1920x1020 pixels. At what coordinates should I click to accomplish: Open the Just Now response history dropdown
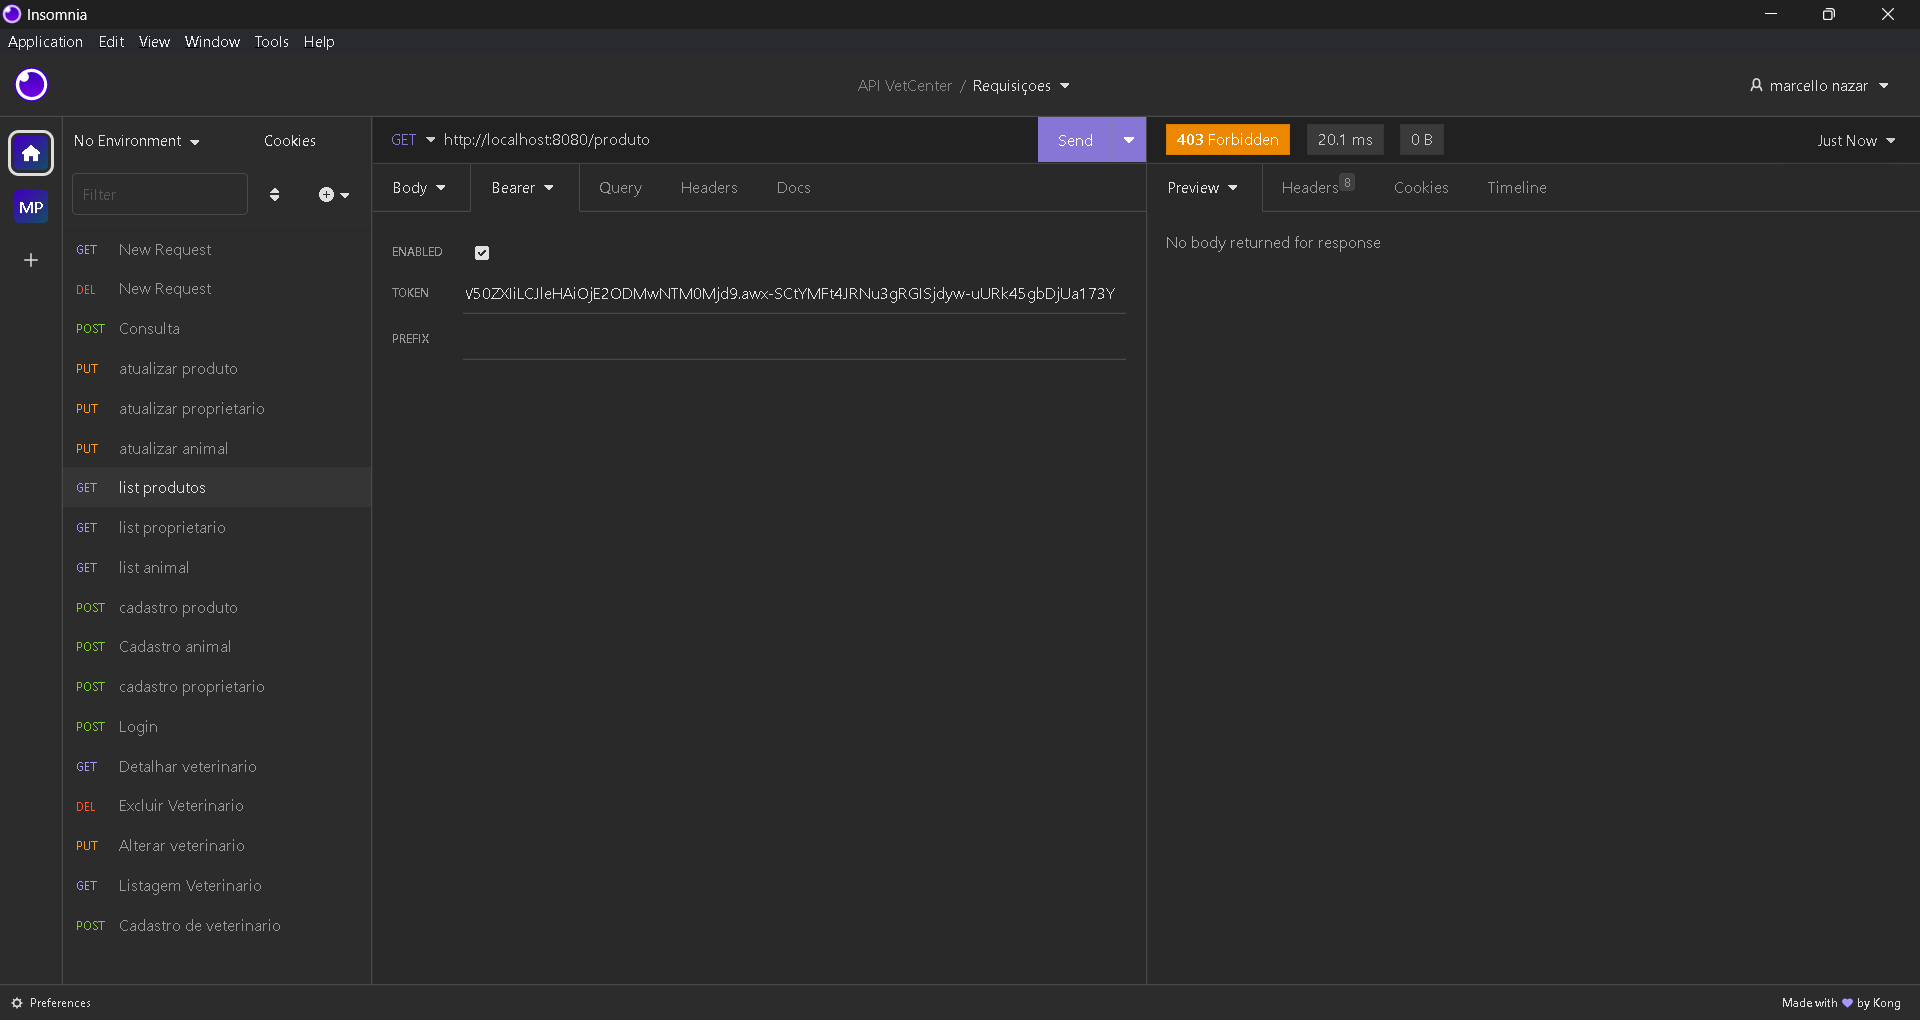point(1856,141)
